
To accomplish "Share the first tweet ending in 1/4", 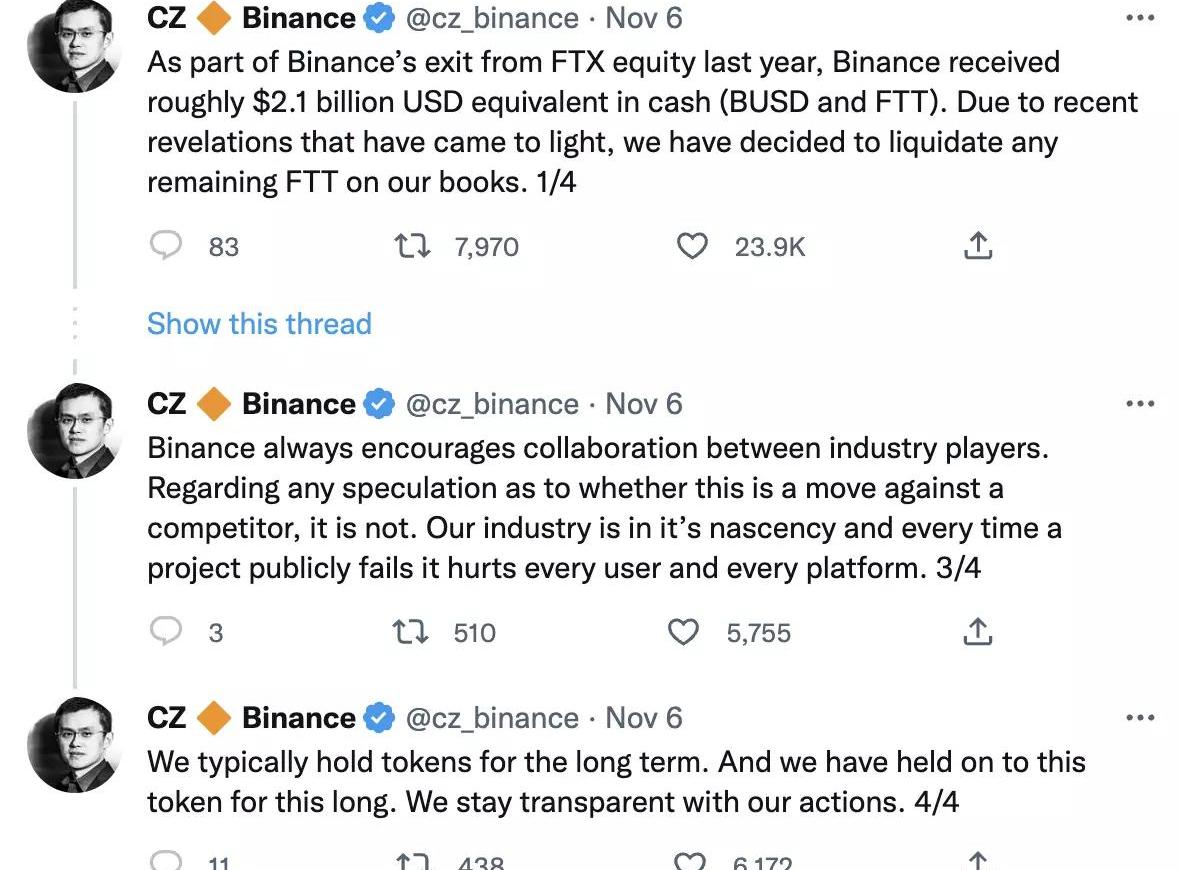I will (977, 245).
